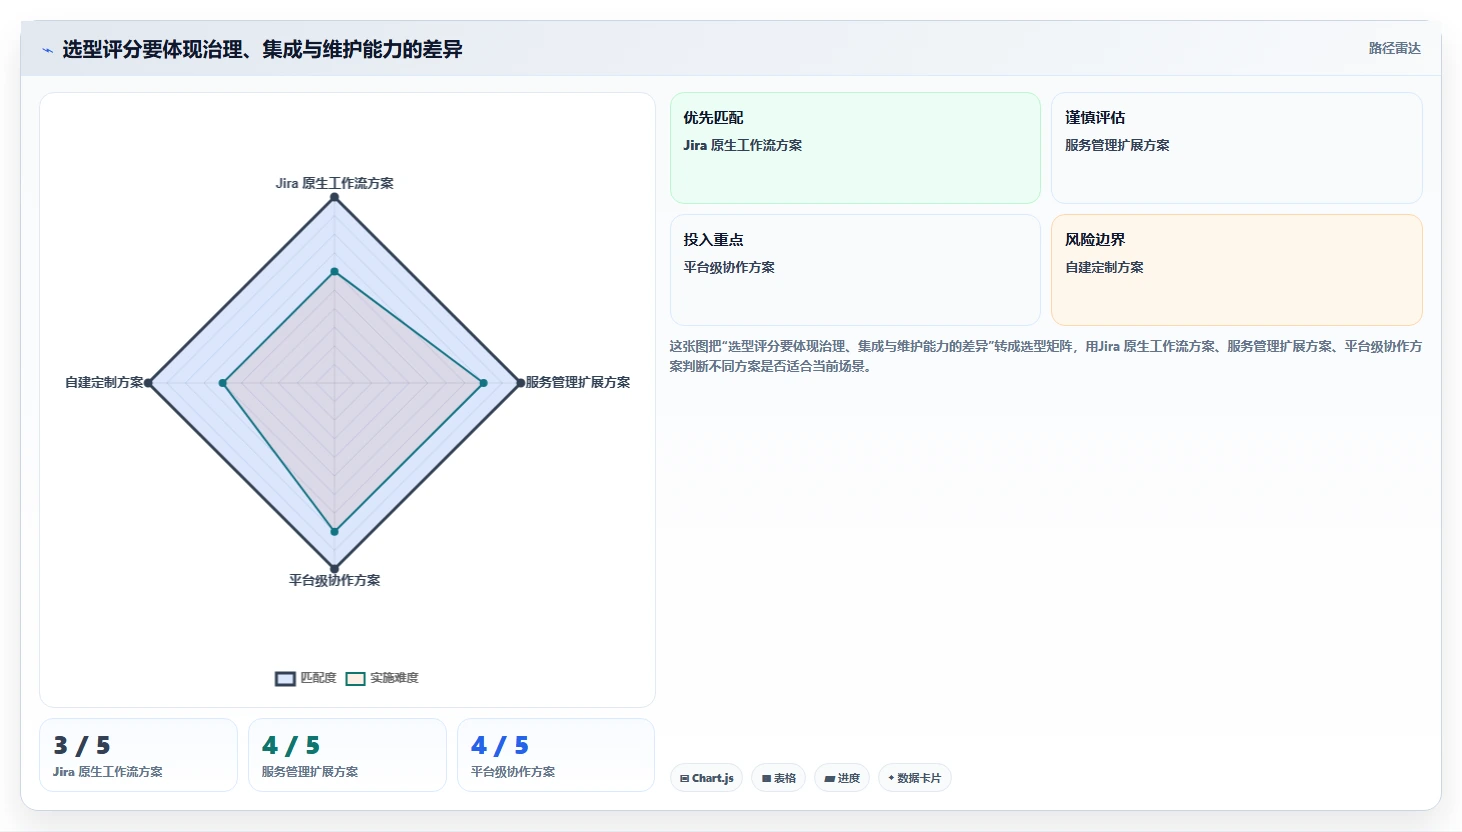1462x832 pixels.
Task: Click the radar point at 平台级协作方案 vertex
Action: point(334,569)
